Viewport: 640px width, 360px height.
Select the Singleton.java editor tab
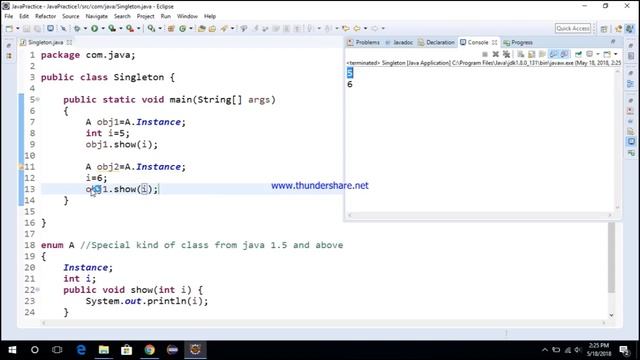[x=46, y=42]
